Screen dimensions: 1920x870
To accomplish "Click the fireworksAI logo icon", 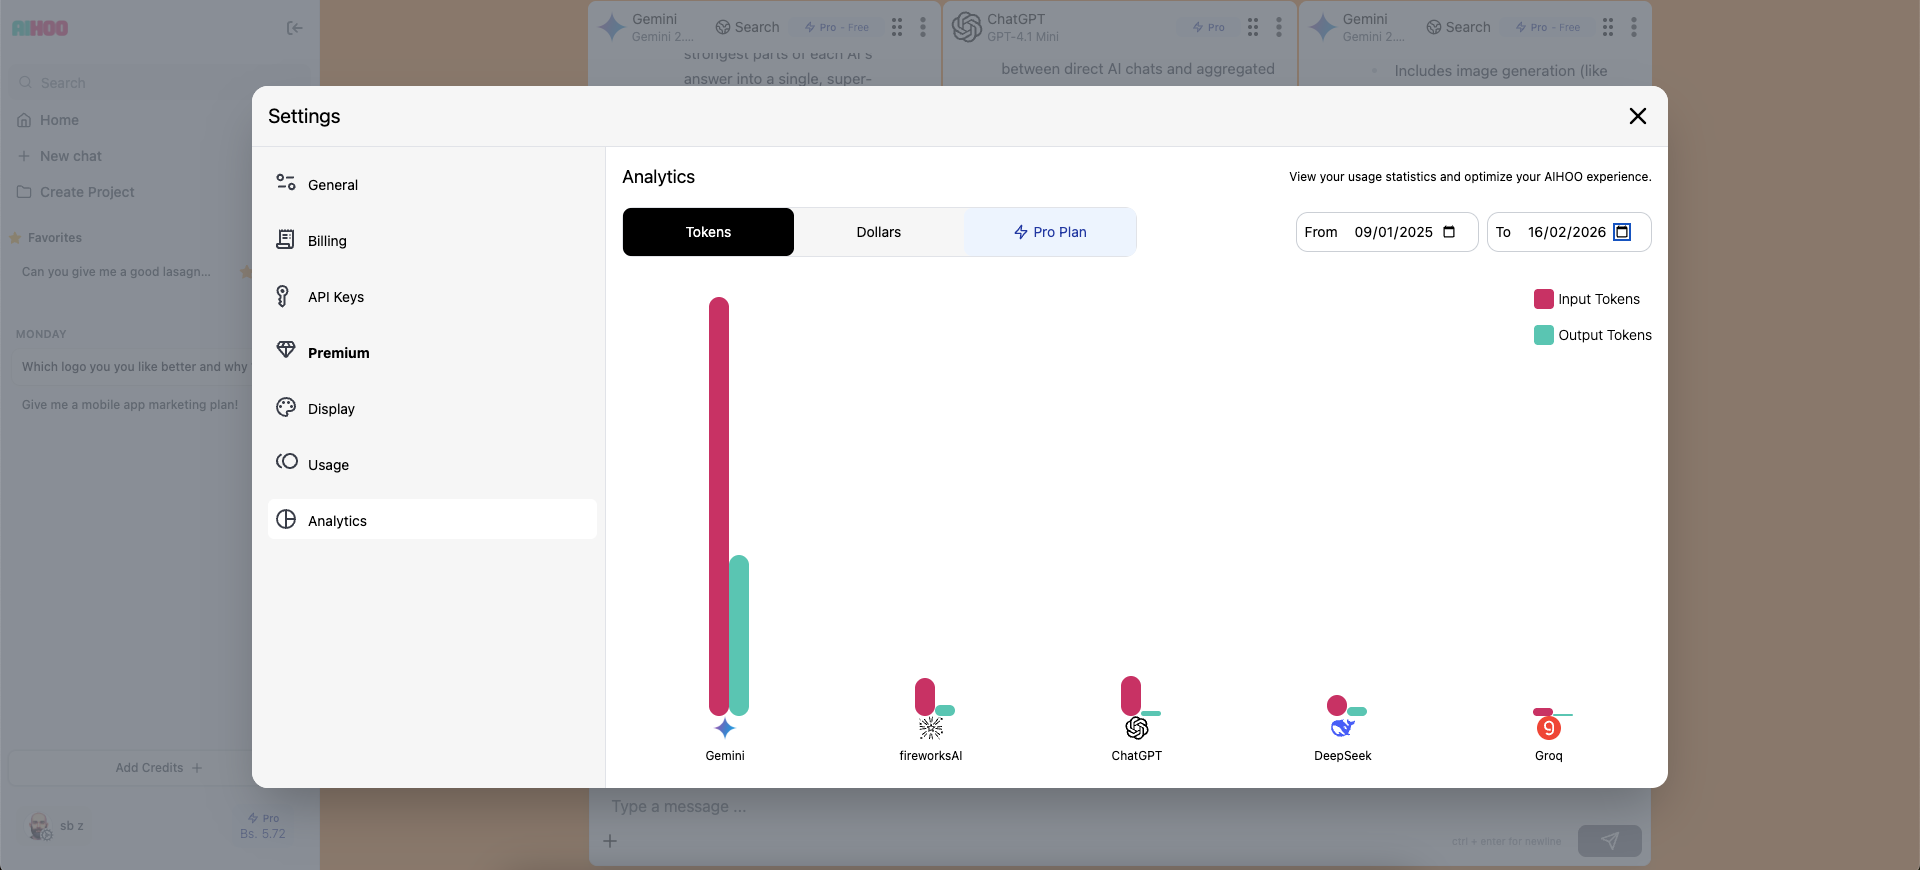I will 931,728.
